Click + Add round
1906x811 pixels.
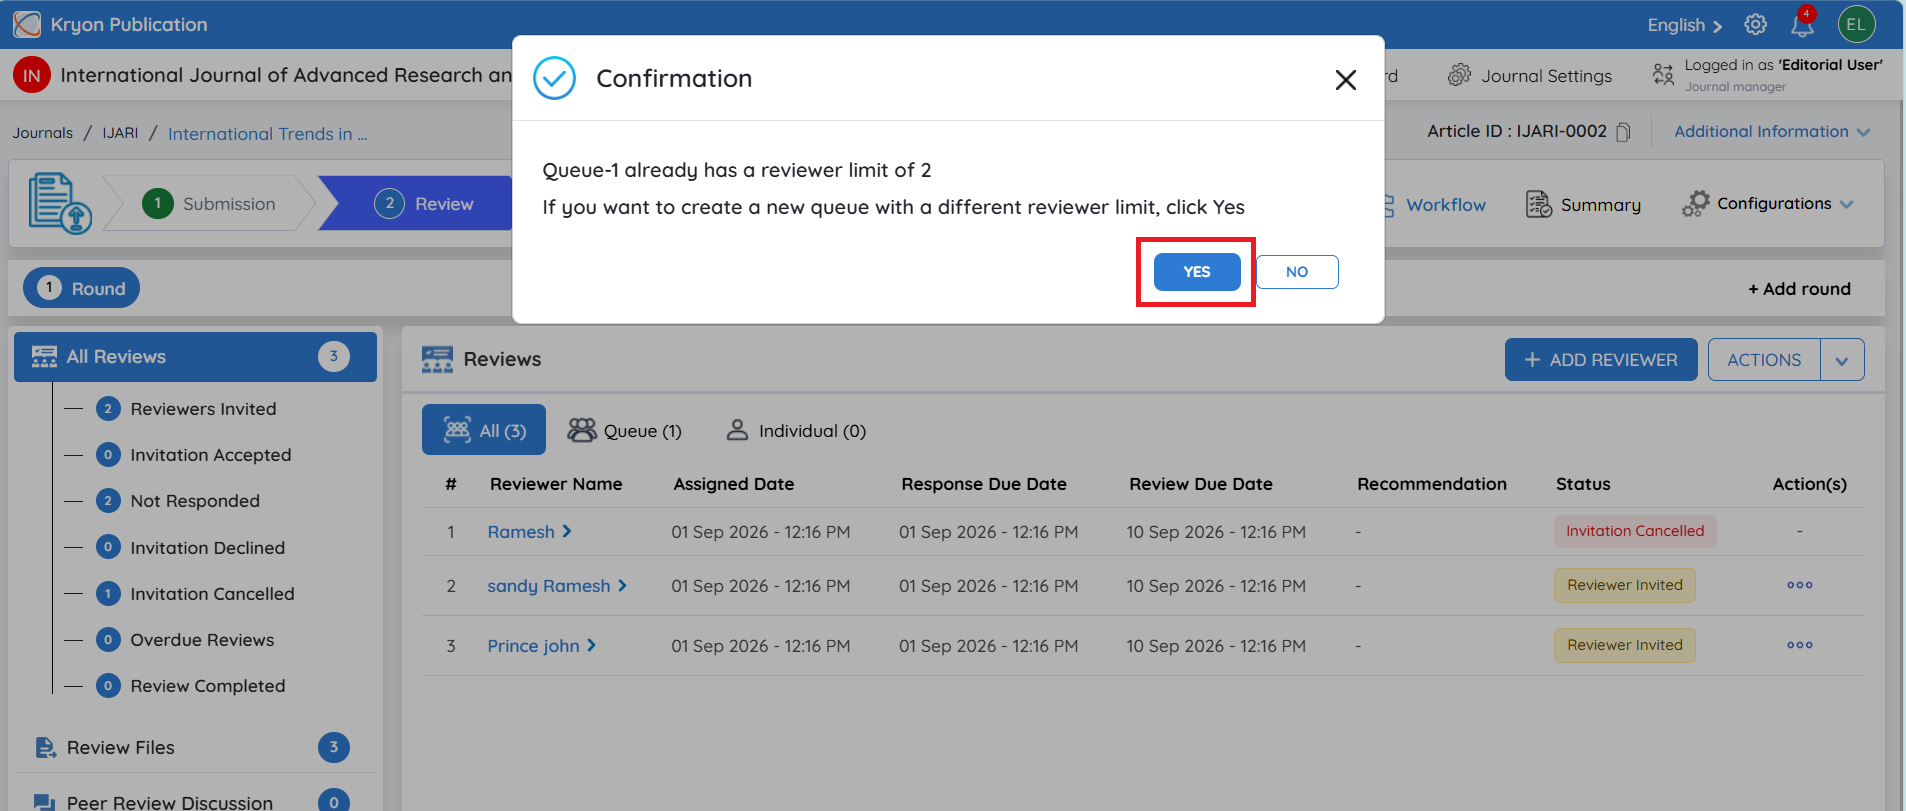coord(1799,289)
